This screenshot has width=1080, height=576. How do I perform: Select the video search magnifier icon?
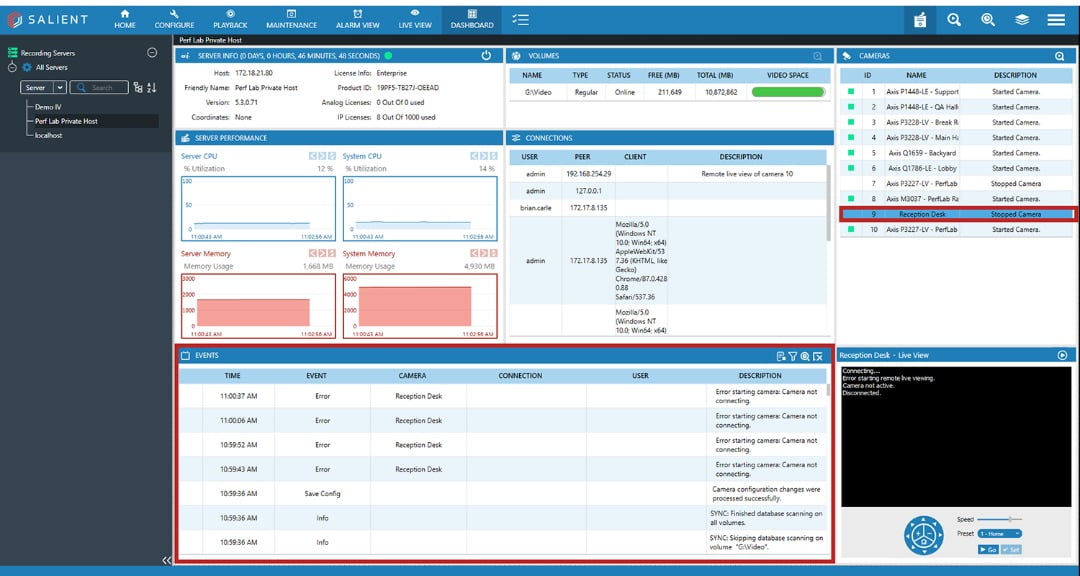tap(988, 19)
